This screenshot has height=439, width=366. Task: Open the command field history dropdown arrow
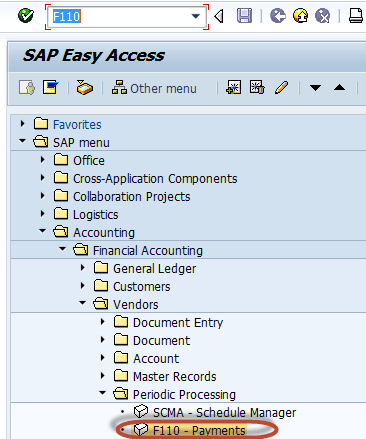[x=196, y=16]
